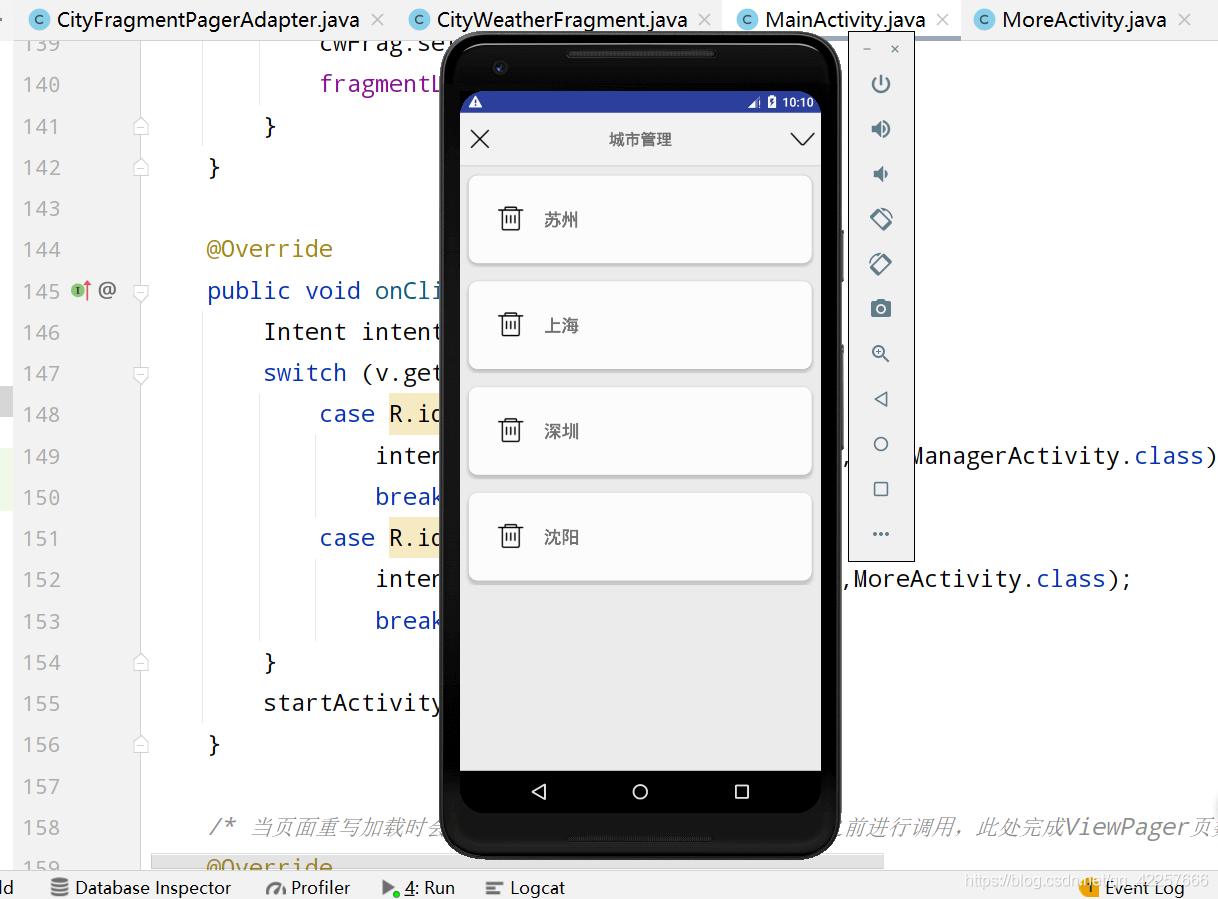Delete 苏州 using its trash button
This screenshot has height=899, width=1218.
[511, 219]
